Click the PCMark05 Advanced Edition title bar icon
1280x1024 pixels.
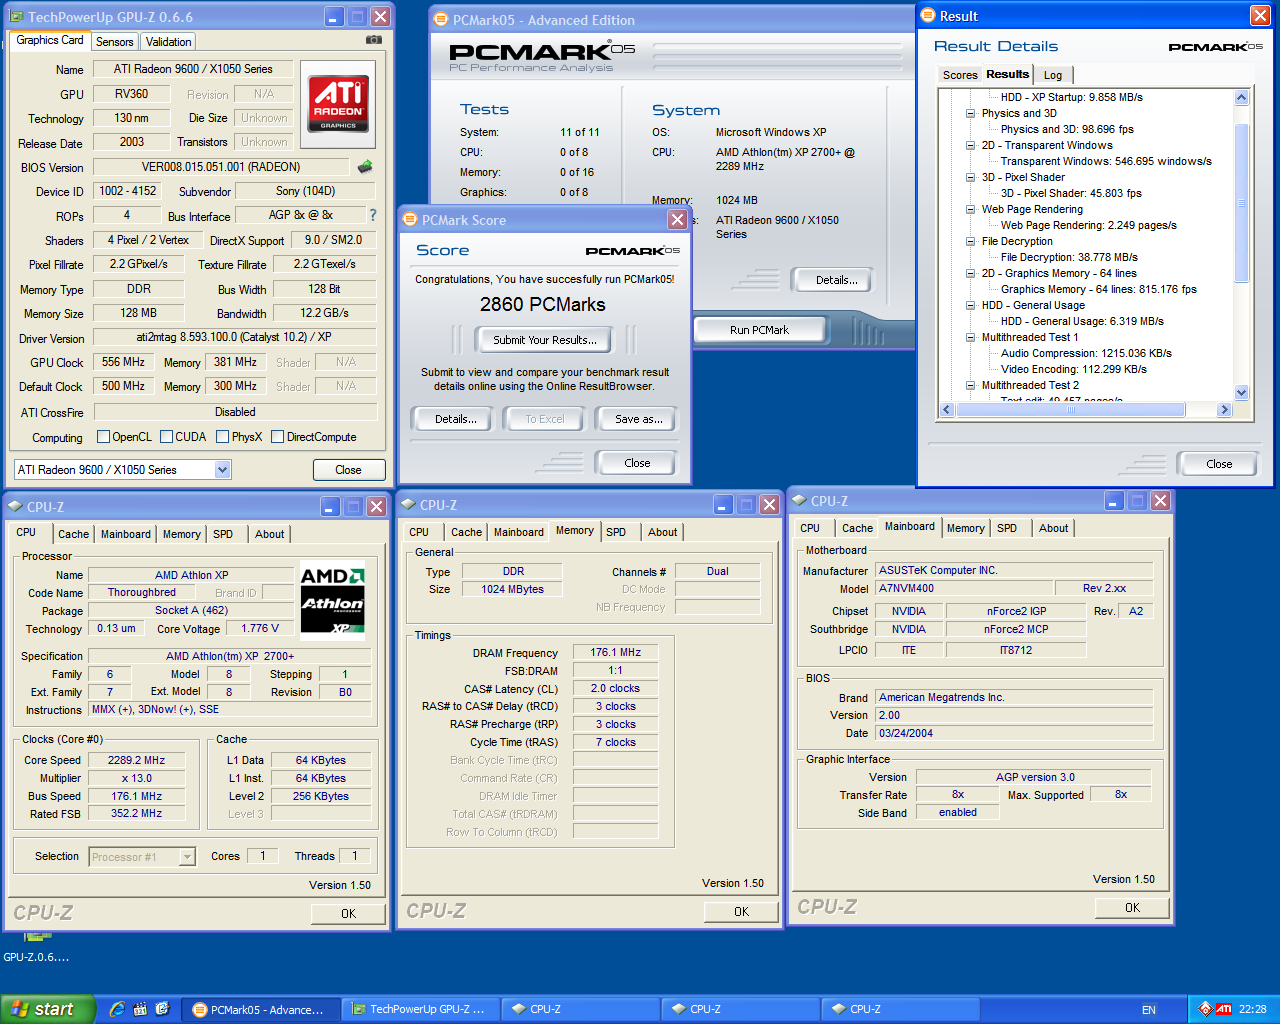tap(441, 19)
